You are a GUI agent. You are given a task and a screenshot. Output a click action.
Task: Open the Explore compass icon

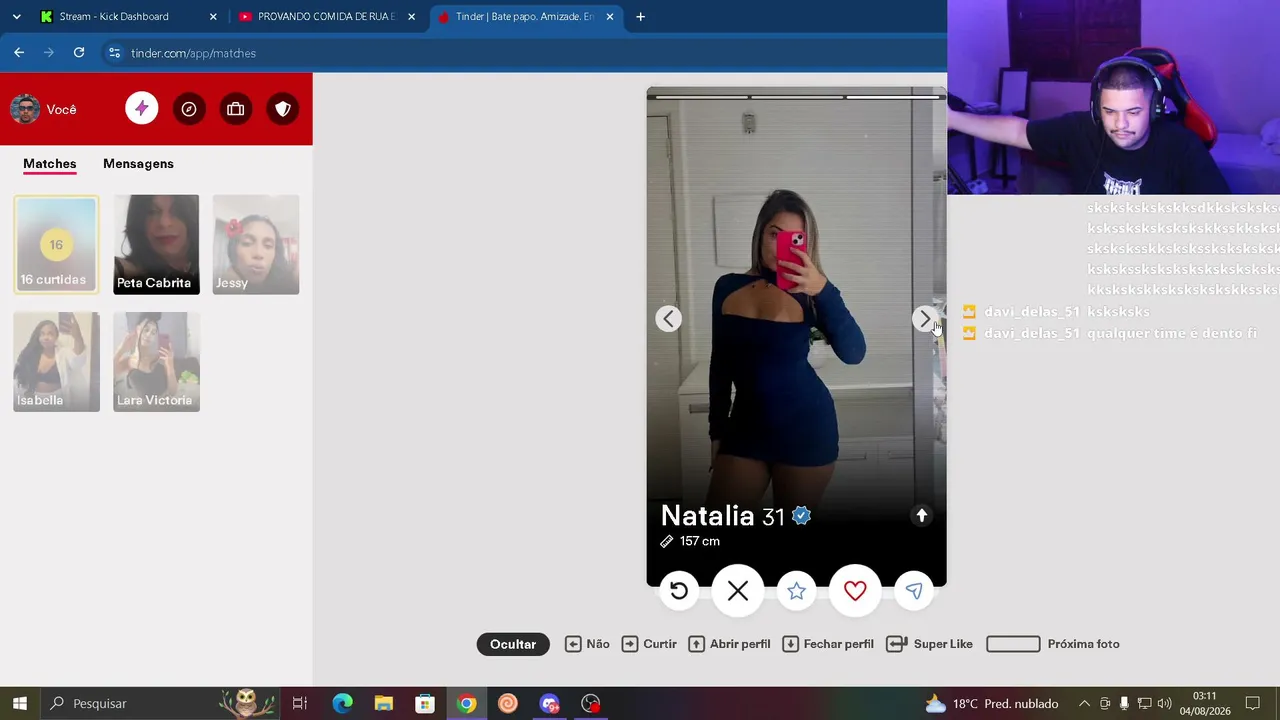click(x=188, y=109)
